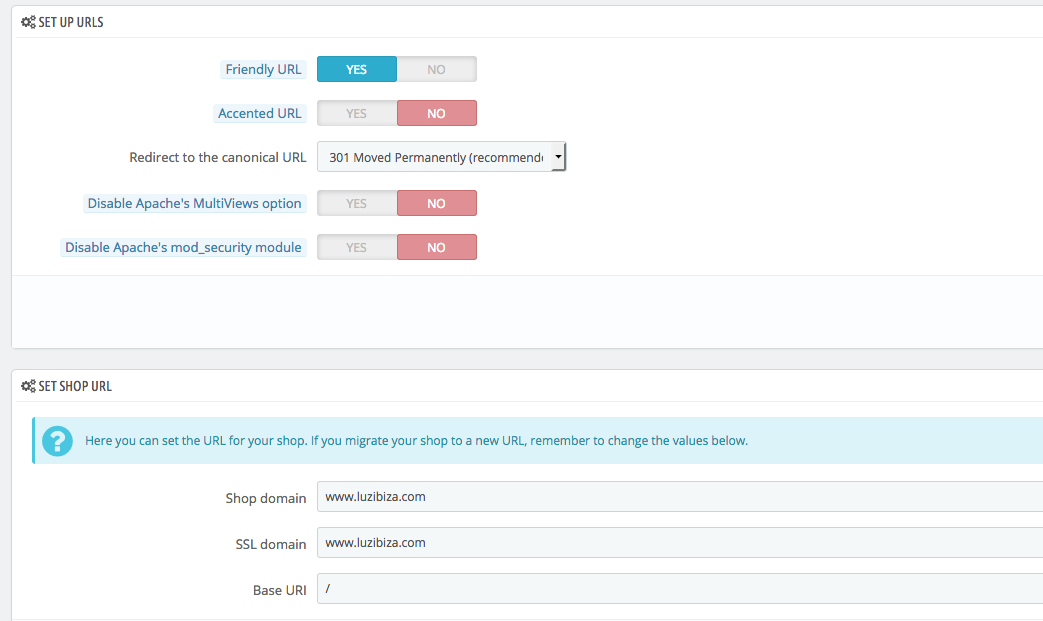Click the question mark help icon
The image size is (1043, 621).
point(57,440)
